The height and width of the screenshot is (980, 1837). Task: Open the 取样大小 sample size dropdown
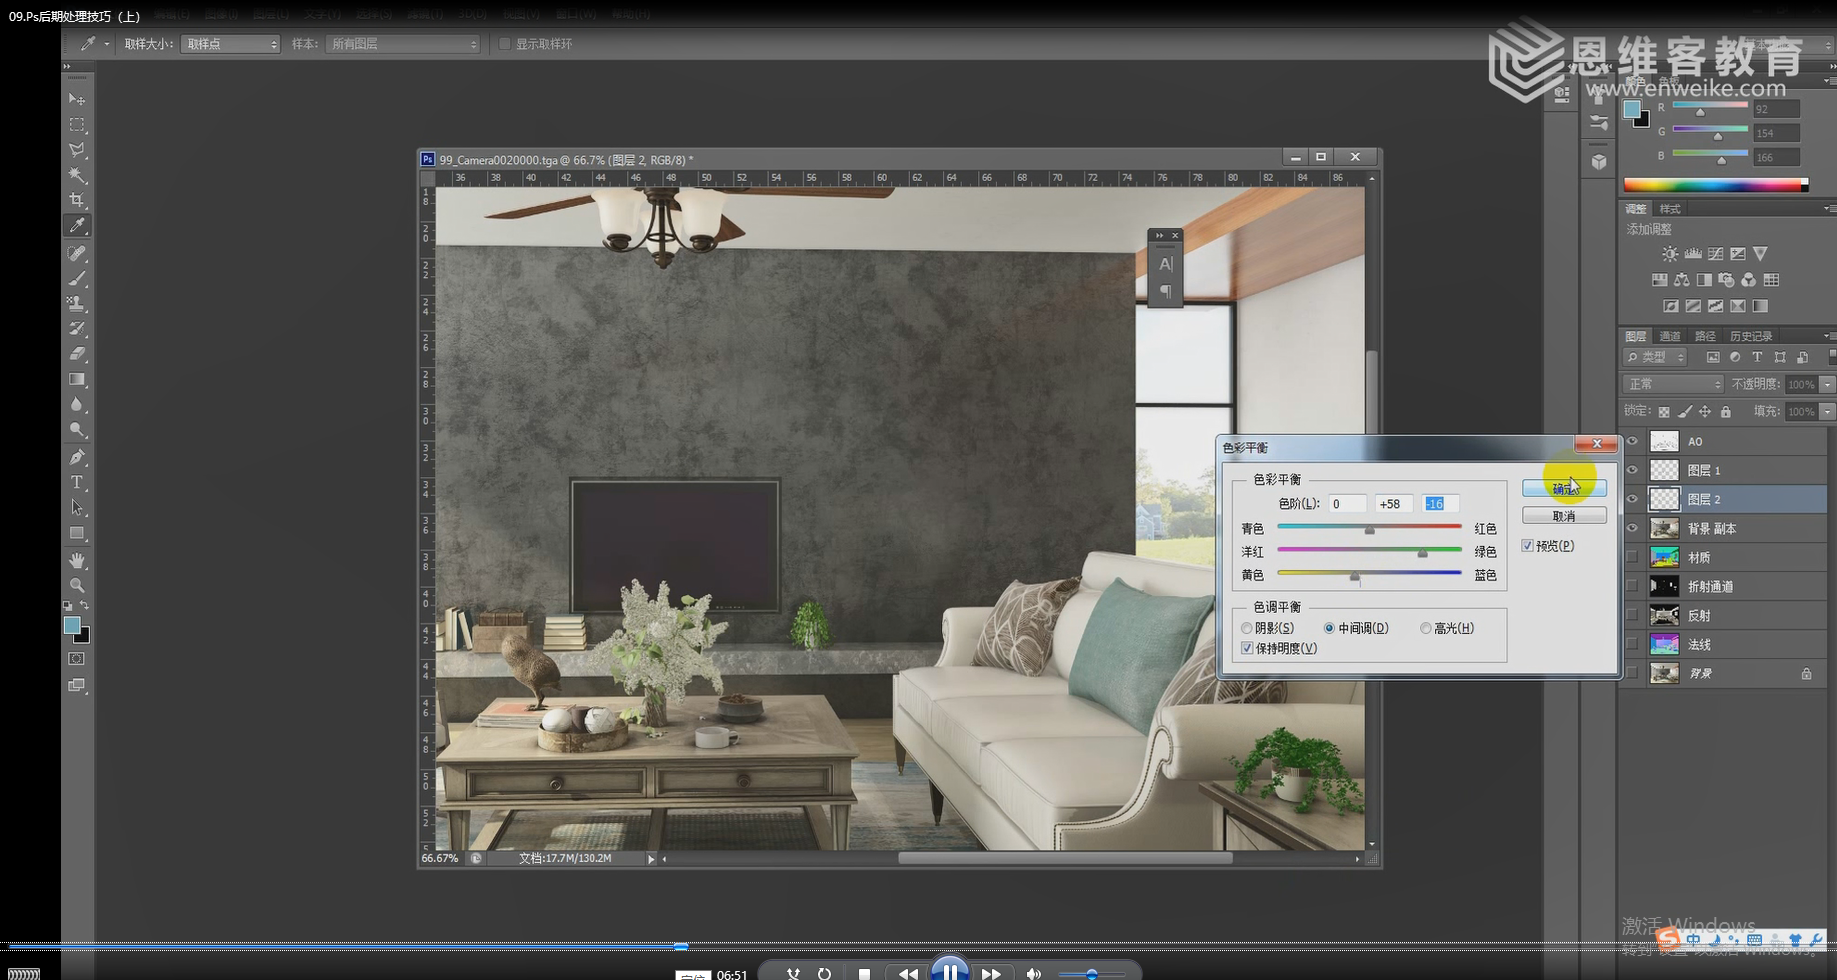(230, 44)
